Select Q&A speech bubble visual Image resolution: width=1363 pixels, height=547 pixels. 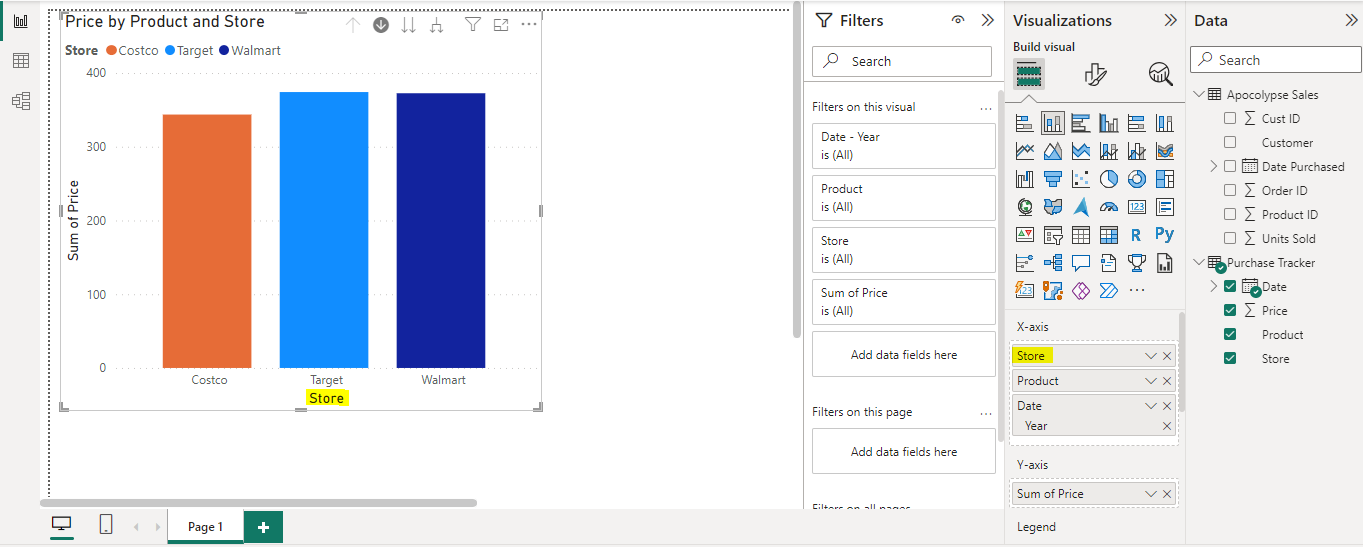pos(1080,263)
